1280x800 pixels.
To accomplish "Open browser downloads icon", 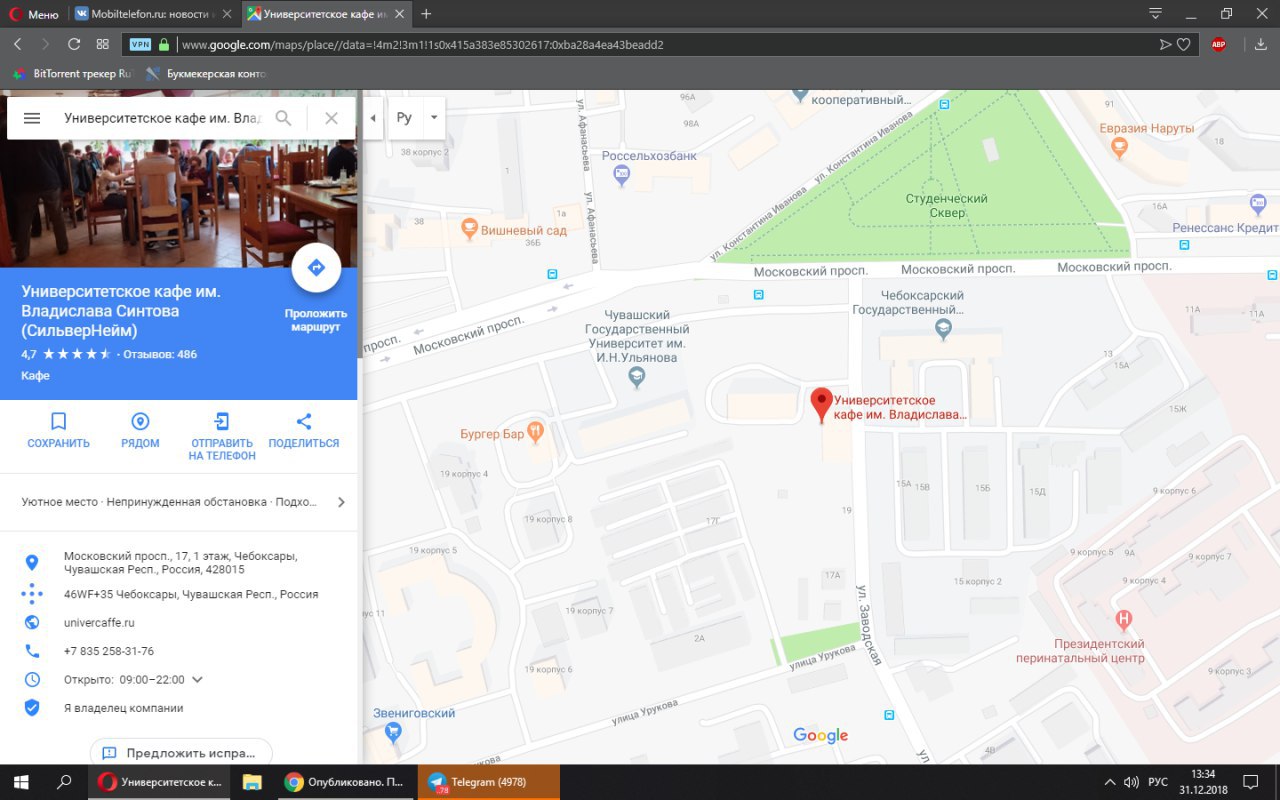I will click(1260, 44).
